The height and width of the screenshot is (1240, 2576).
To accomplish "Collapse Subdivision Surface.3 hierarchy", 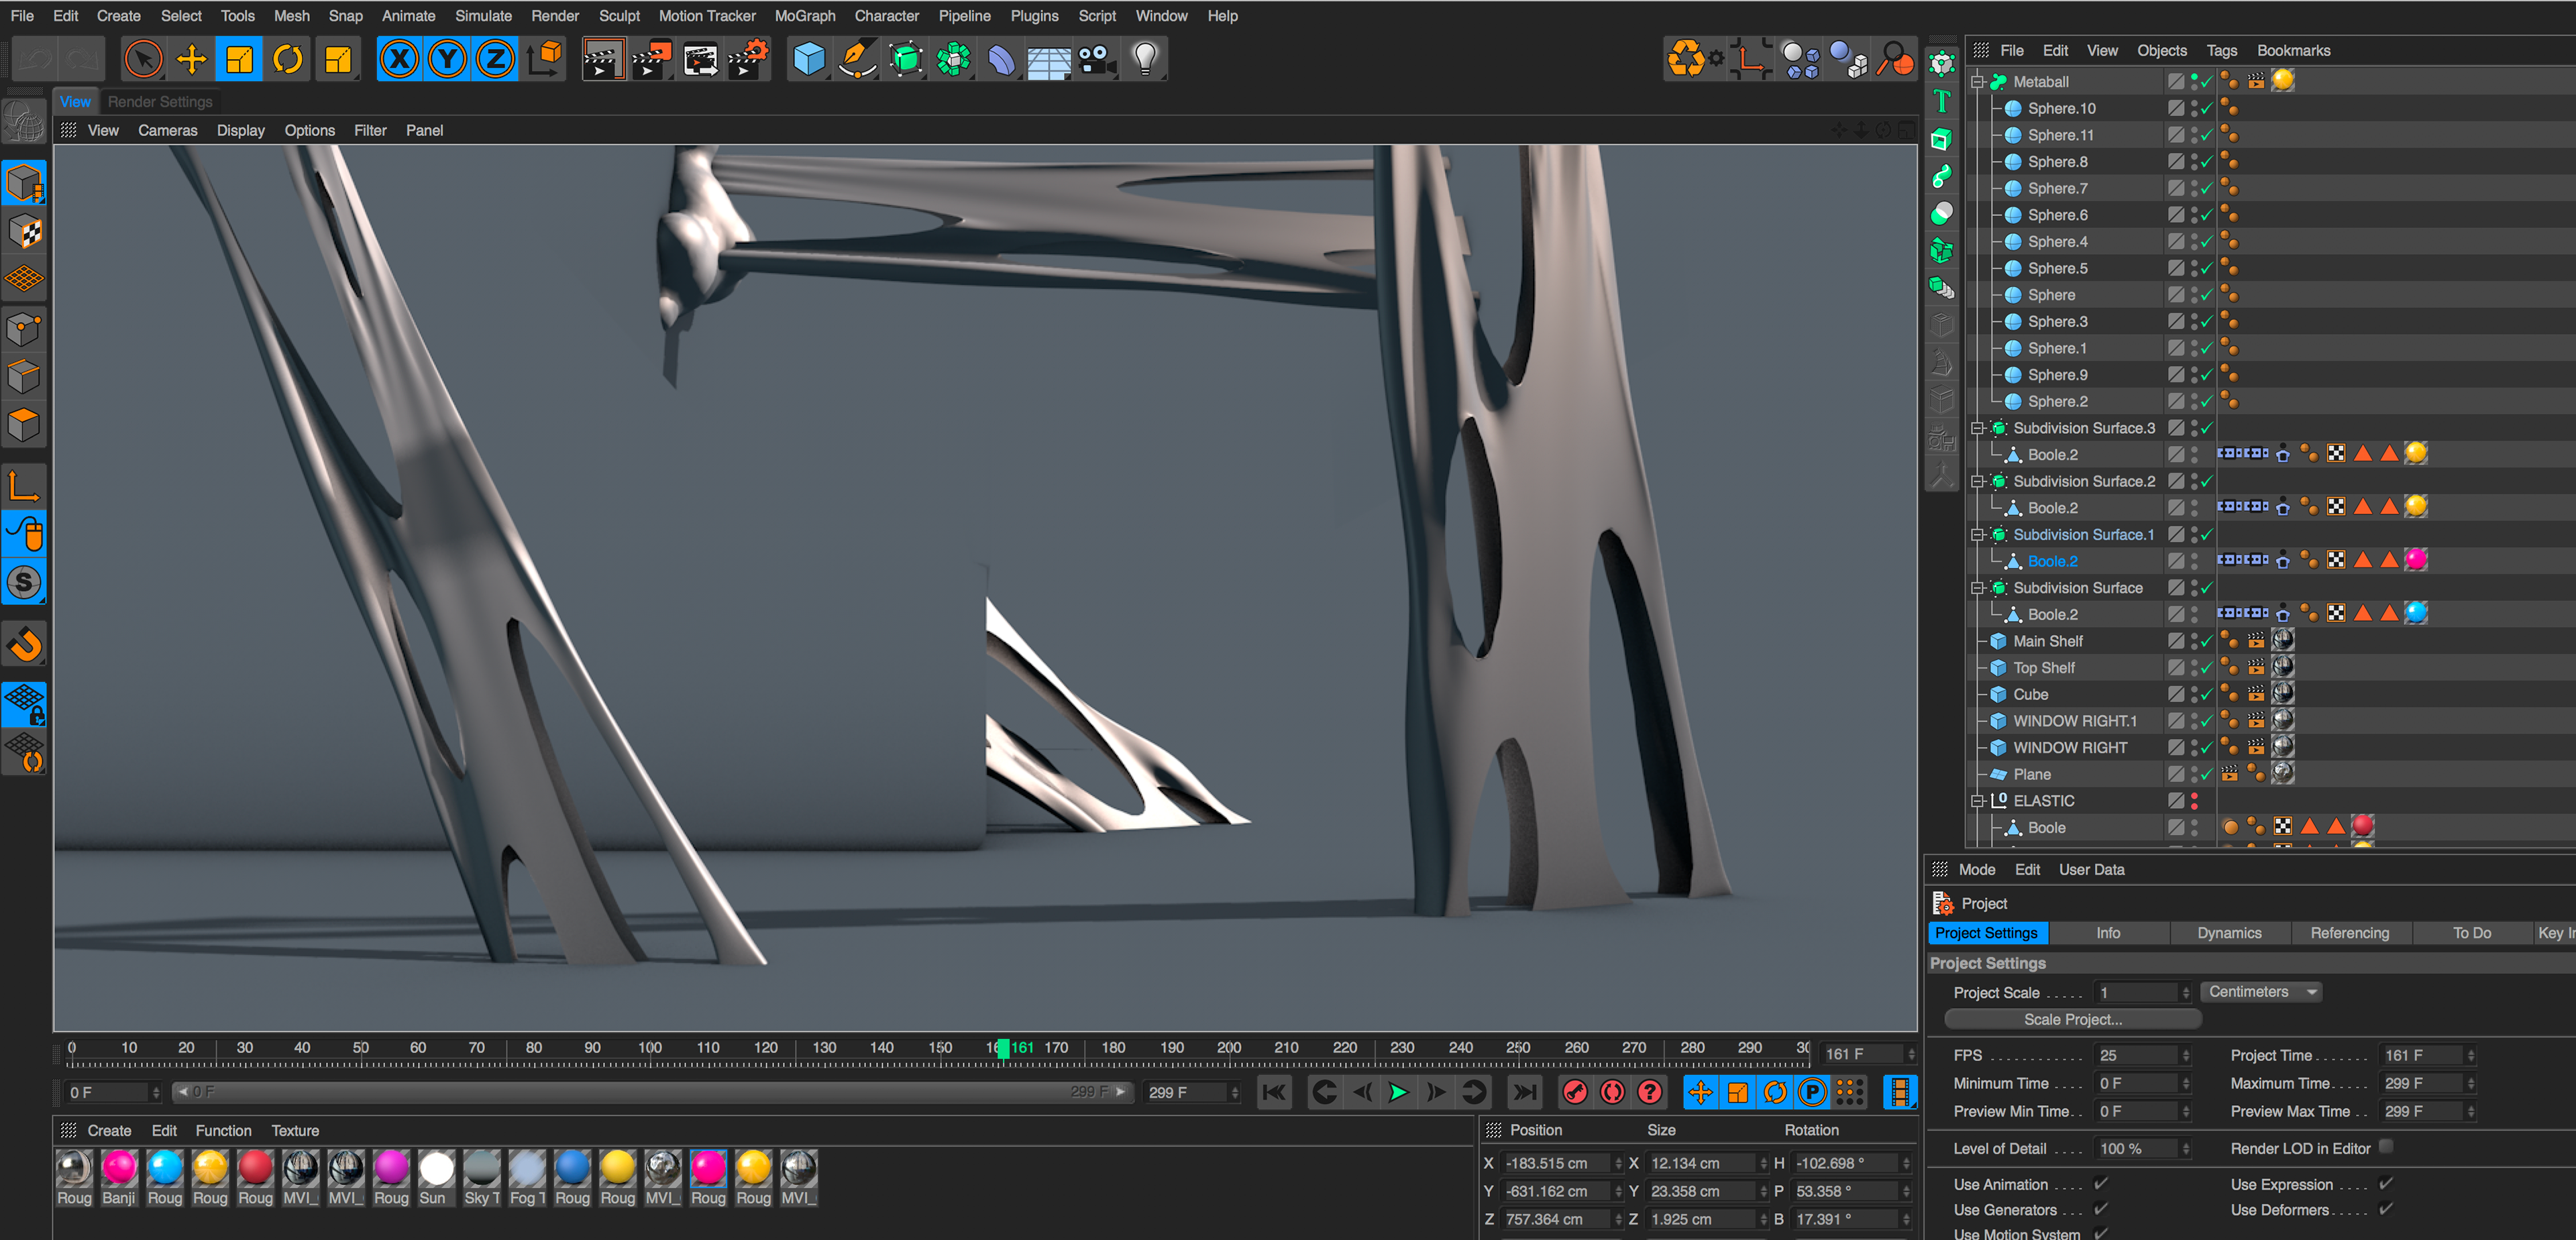I will (1977, 428).
